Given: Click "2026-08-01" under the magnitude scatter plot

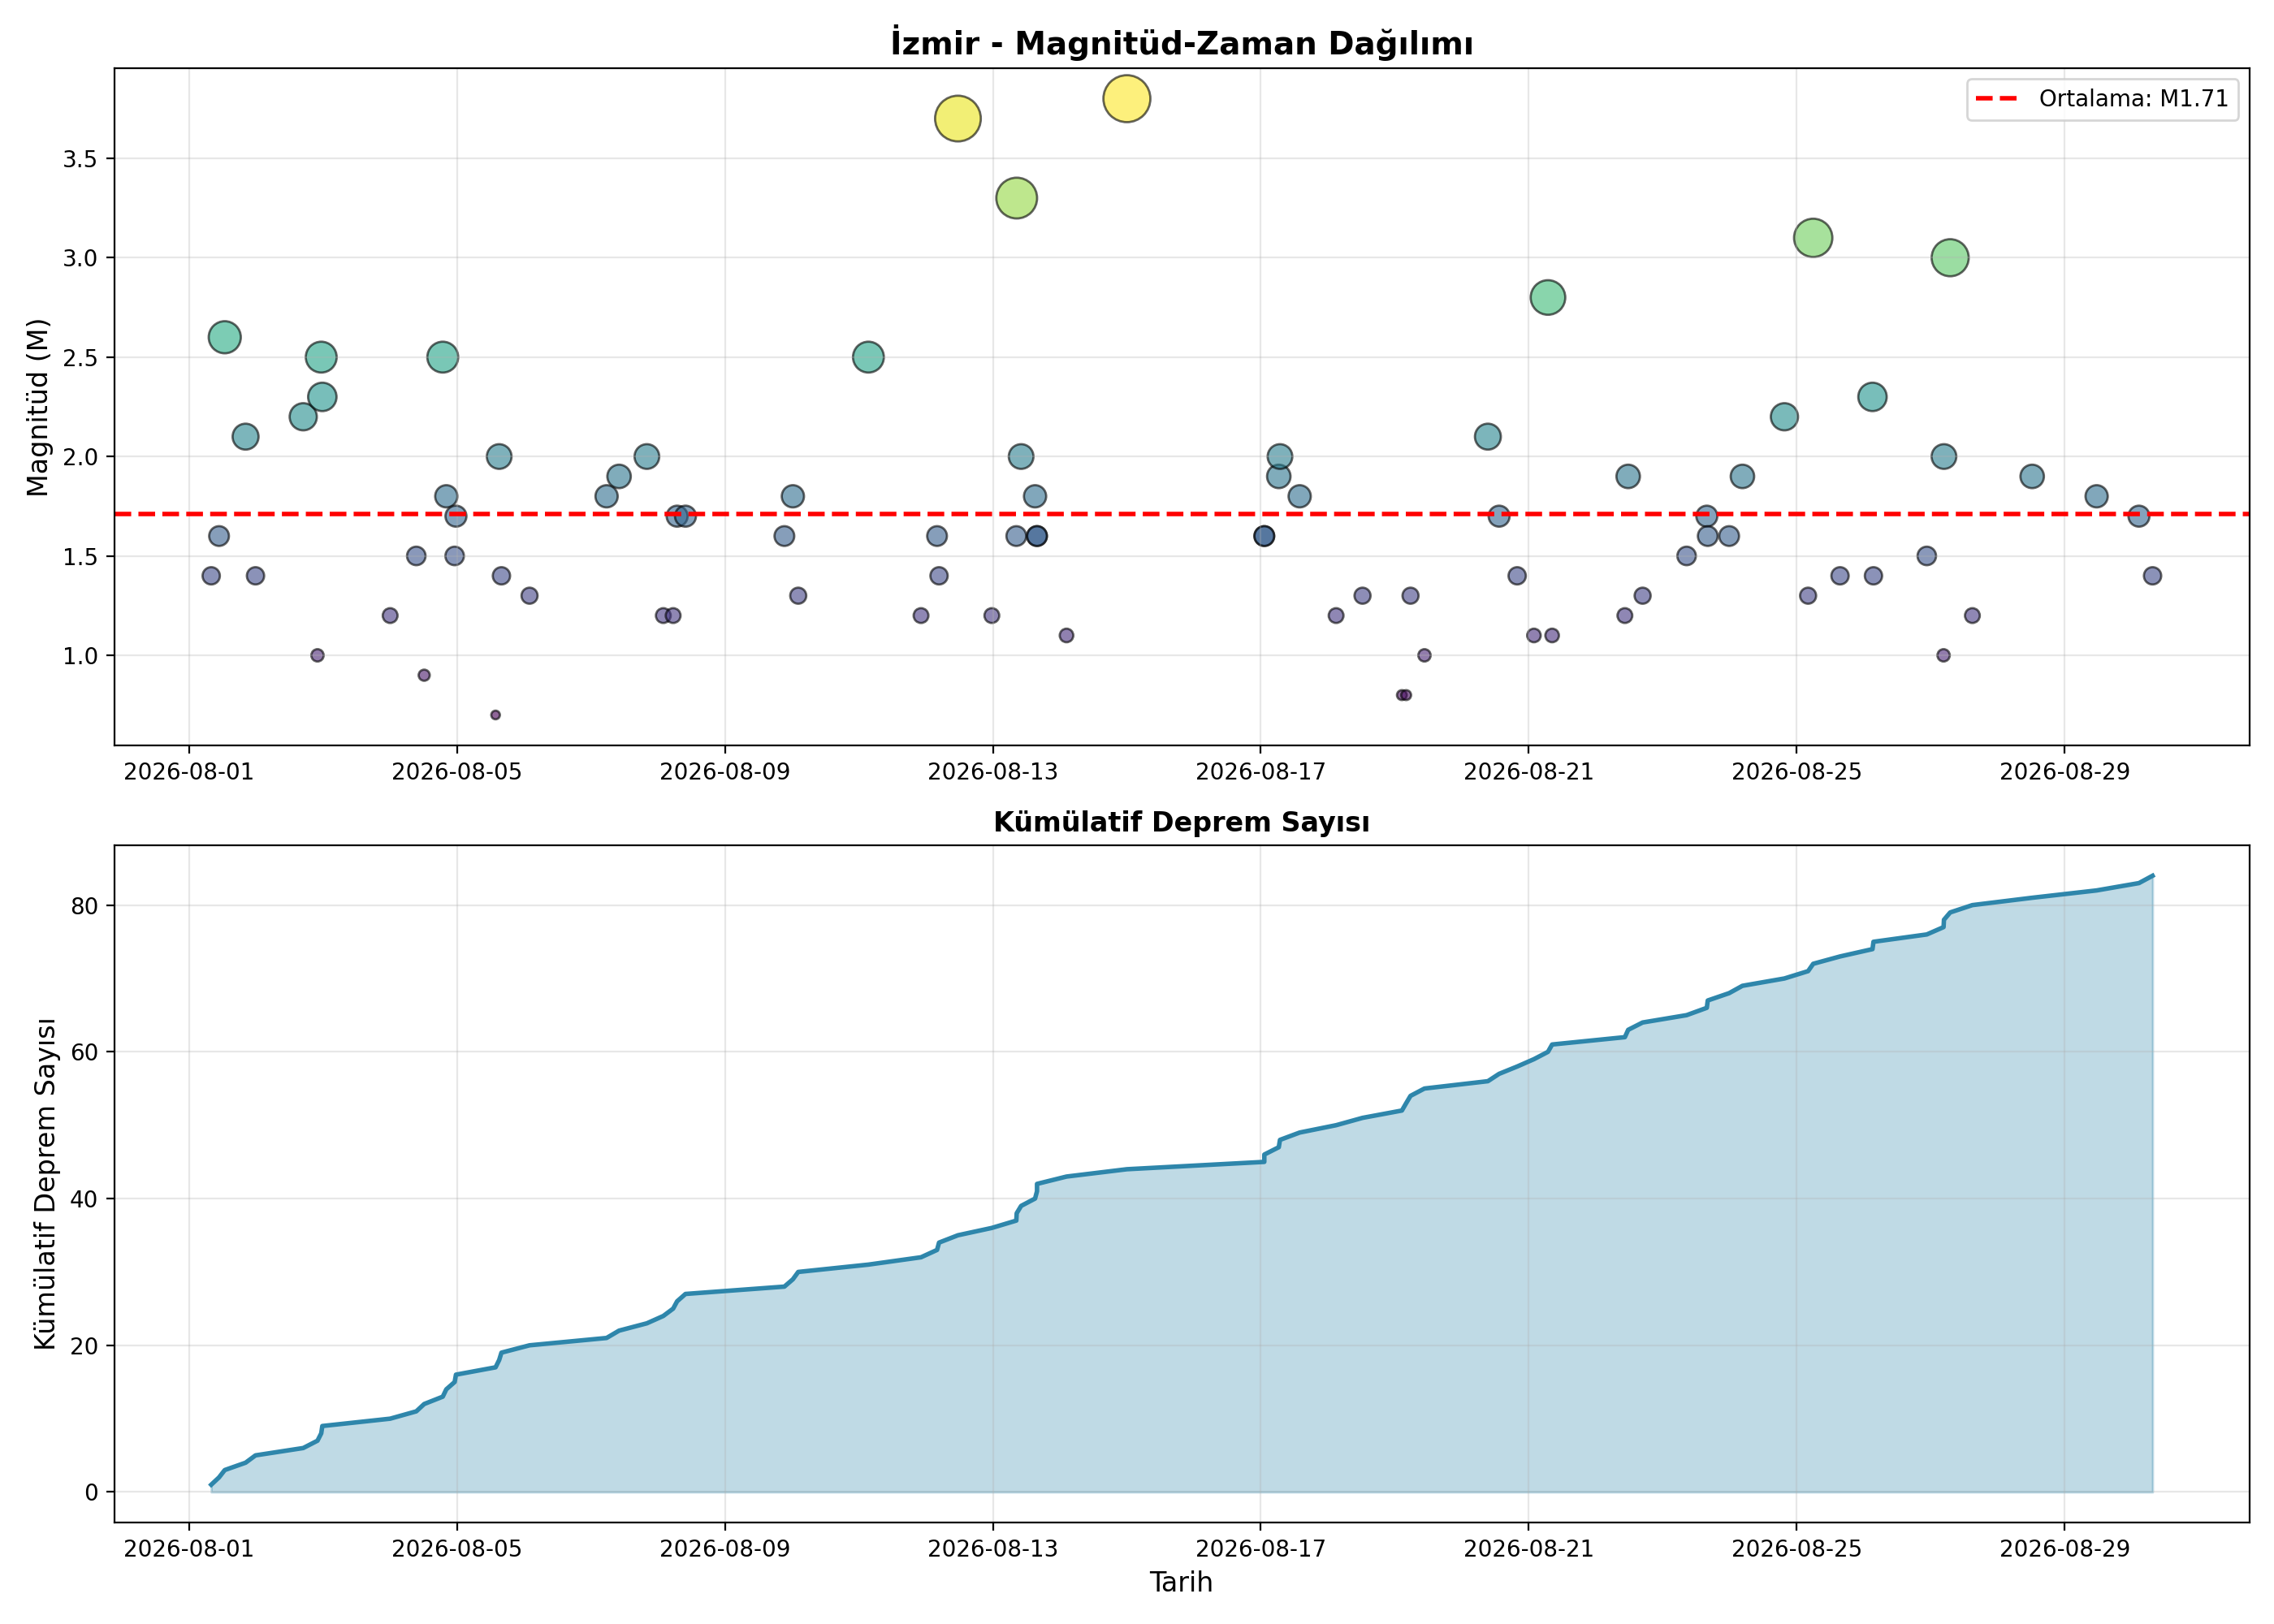Looking at the screenshot, I should (x=189, y=772).
